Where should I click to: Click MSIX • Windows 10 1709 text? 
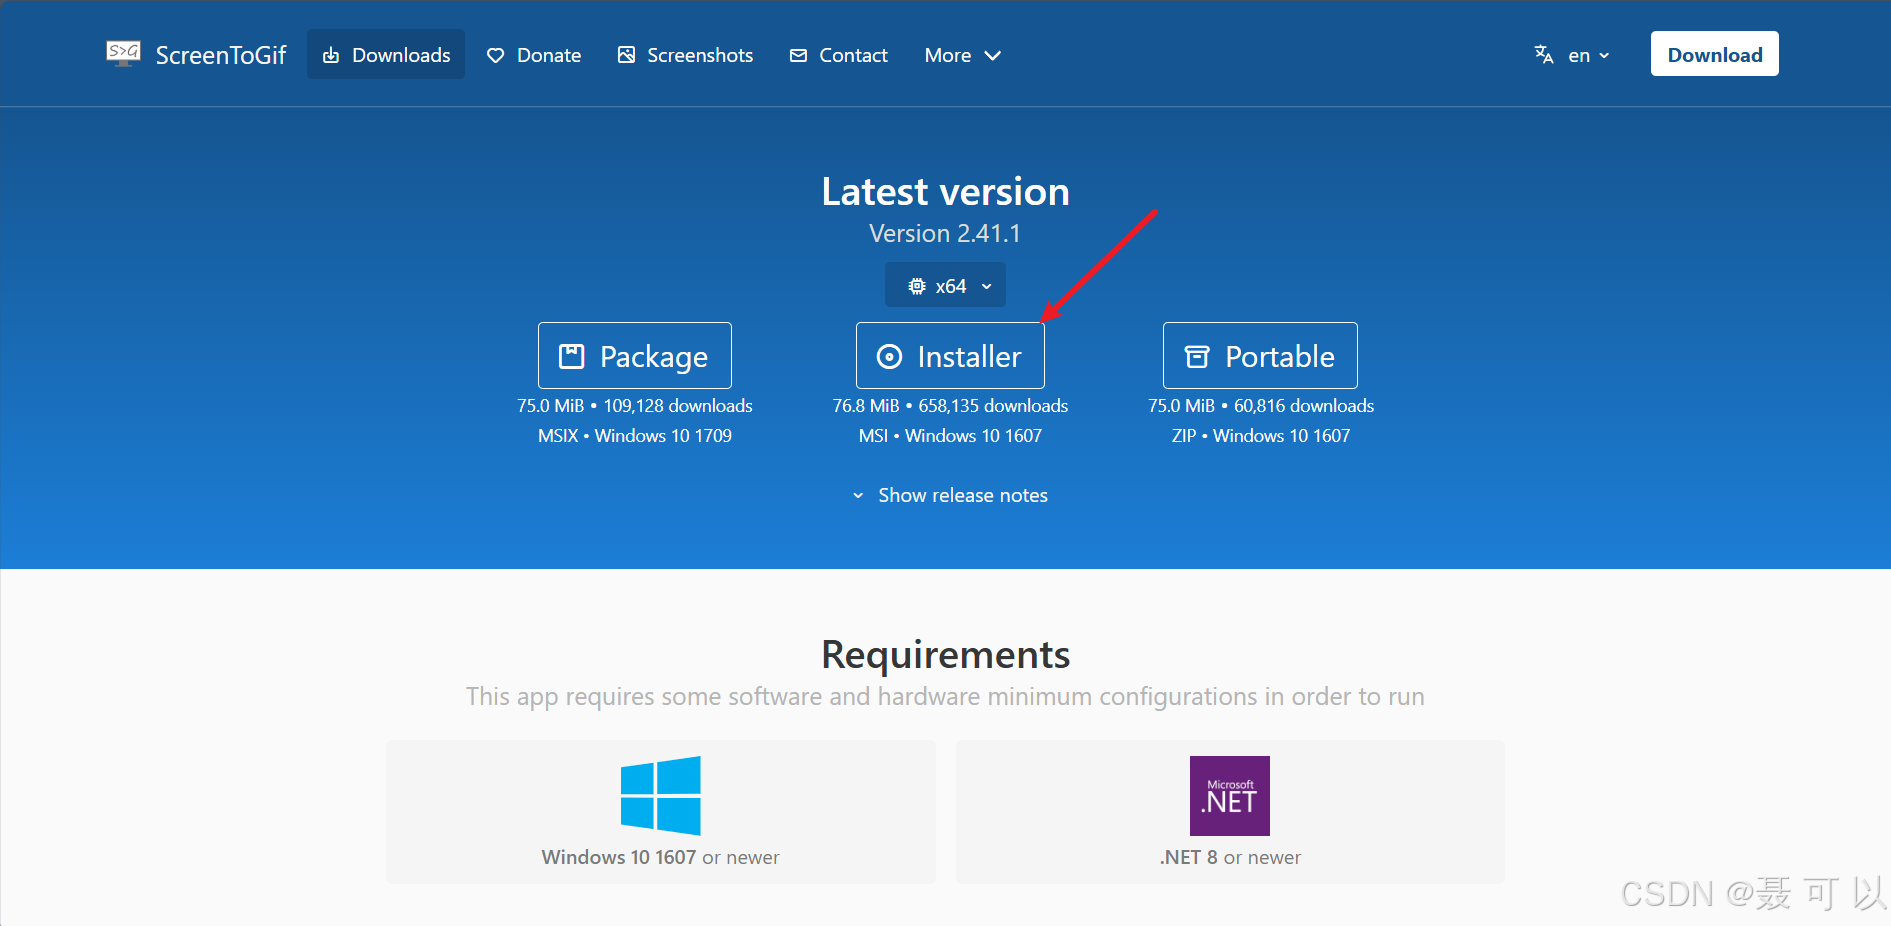tap(635, 436)
